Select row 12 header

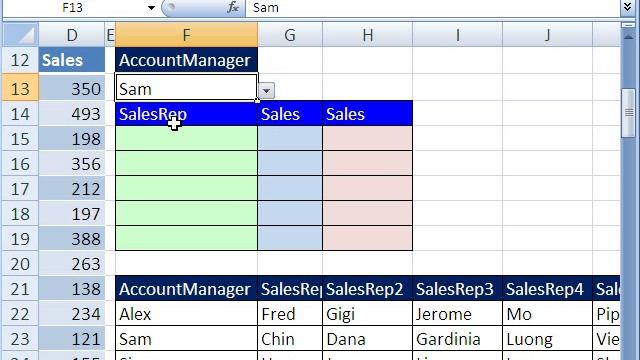[x=20, y=60]
